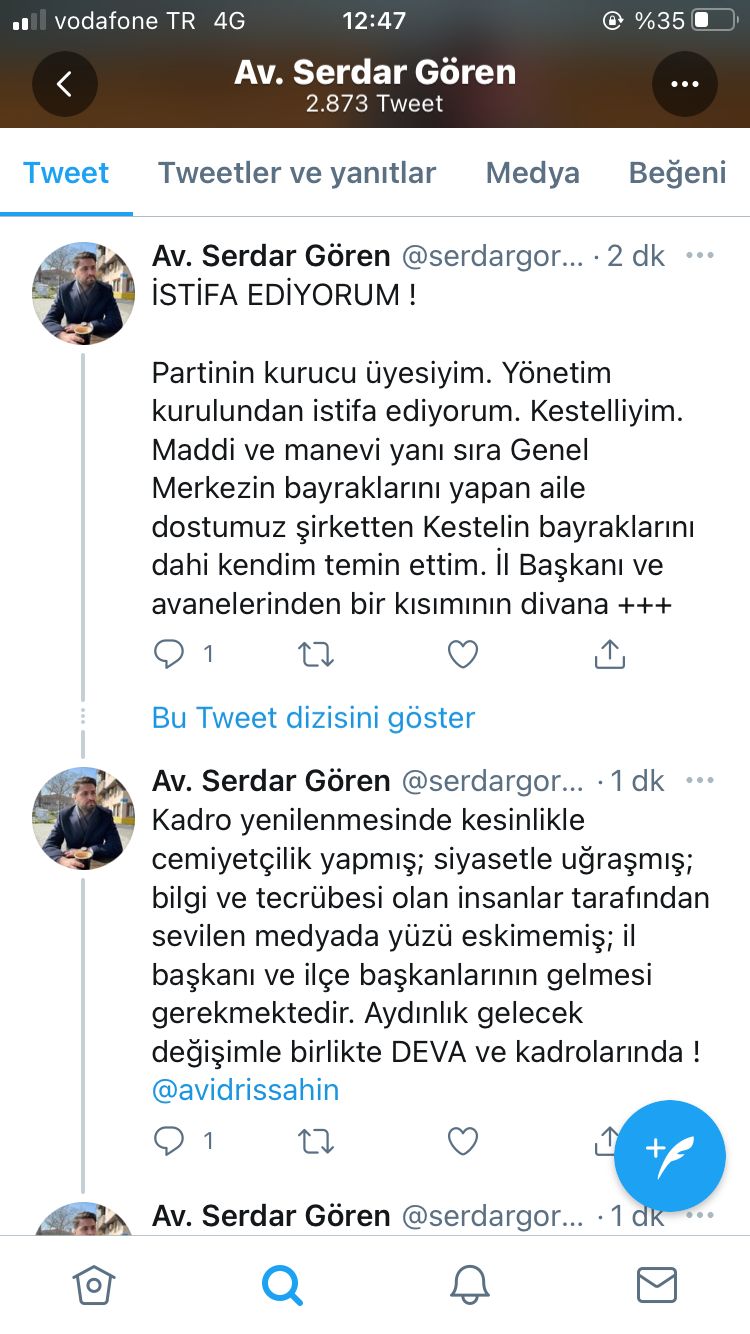Viewport: 750px width, 1334px height.
Task: Switch to Tweetler ve yanıtlar tab
Action: [x=297, y=173]
